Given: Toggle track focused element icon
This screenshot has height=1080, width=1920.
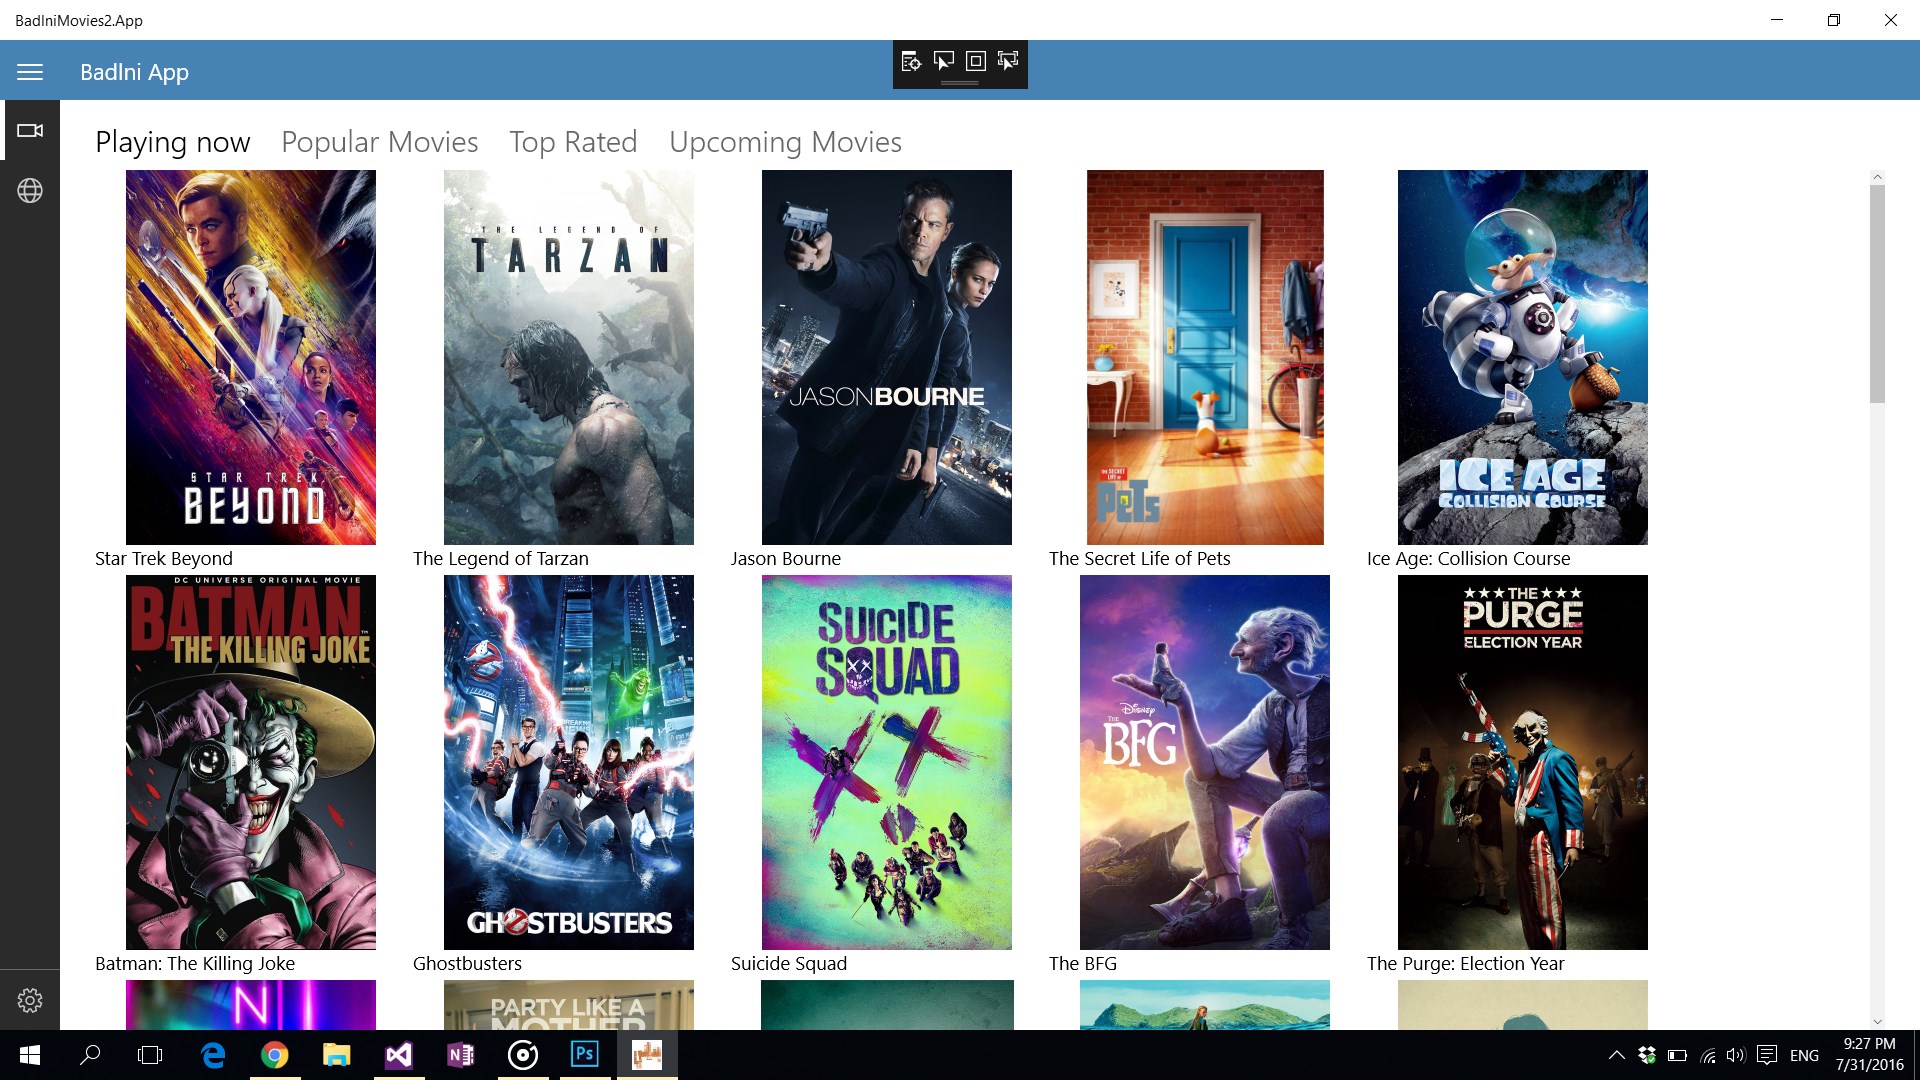Looking at the screenshot, I should click(1008, 62).
